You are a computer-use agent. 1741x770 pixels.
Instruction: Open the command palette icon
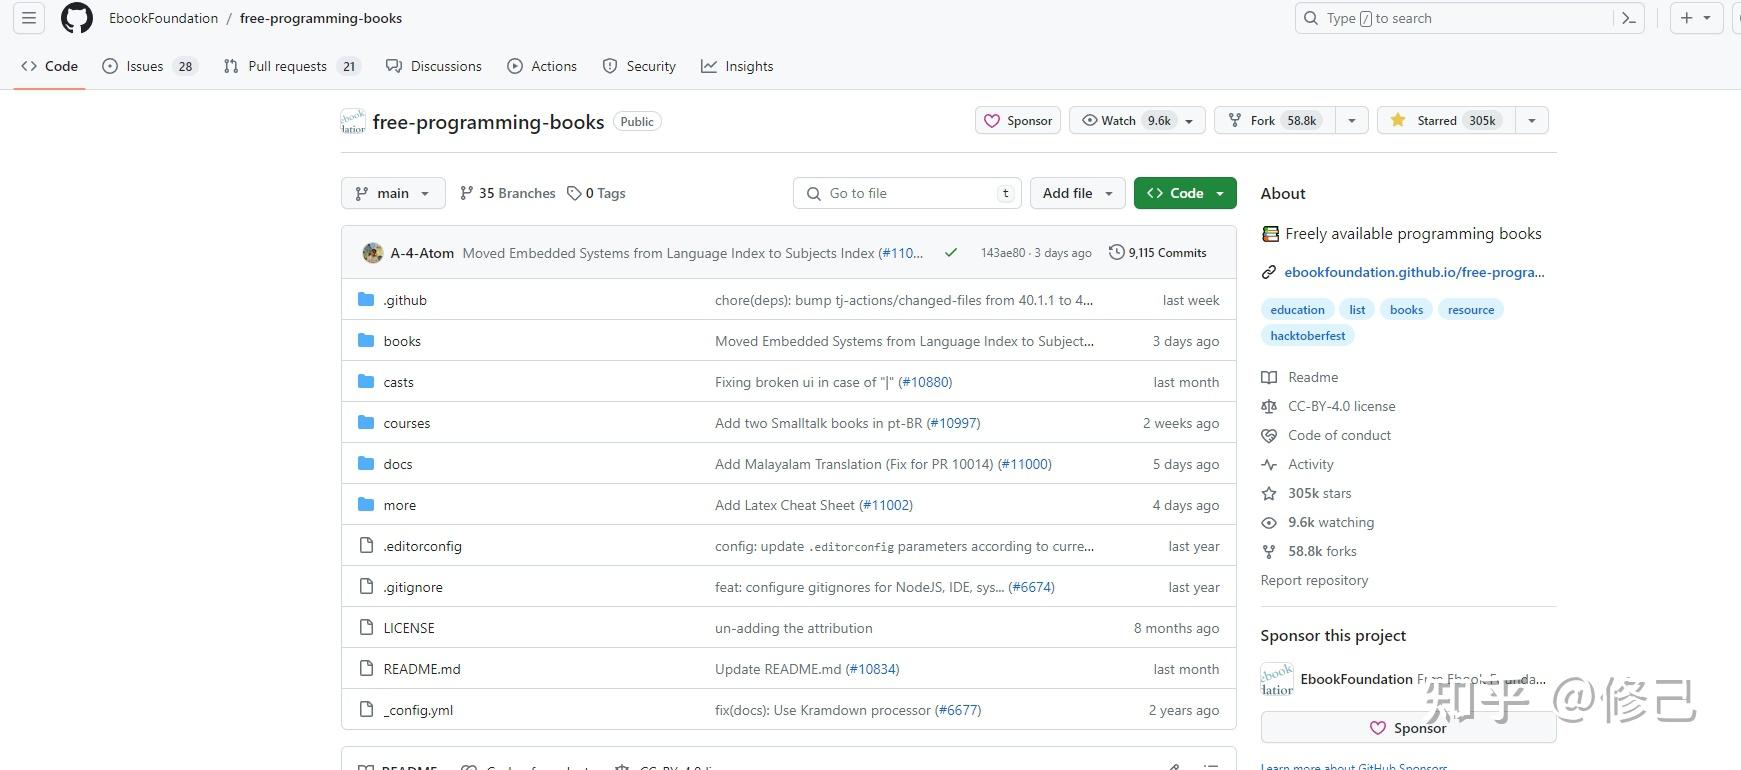click(1629, 18)
